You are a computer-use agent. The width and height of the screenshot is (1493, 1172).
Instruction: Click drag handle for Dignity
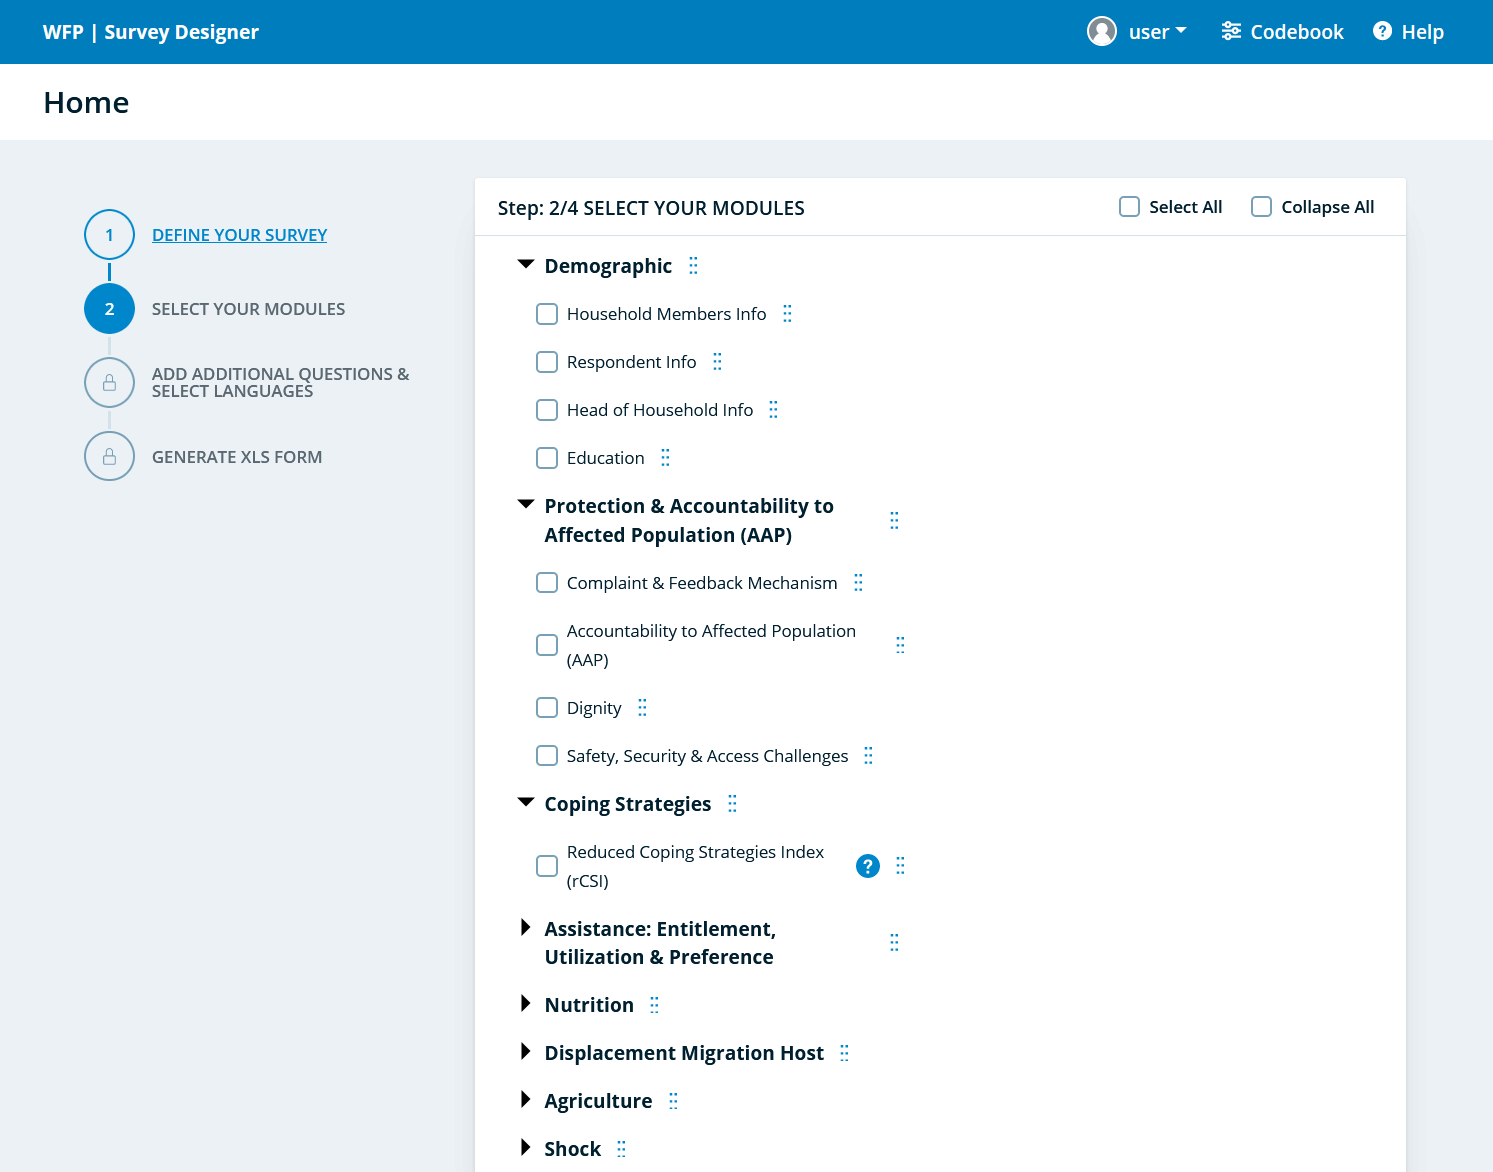pyautogui.click(x=642, y=708)
